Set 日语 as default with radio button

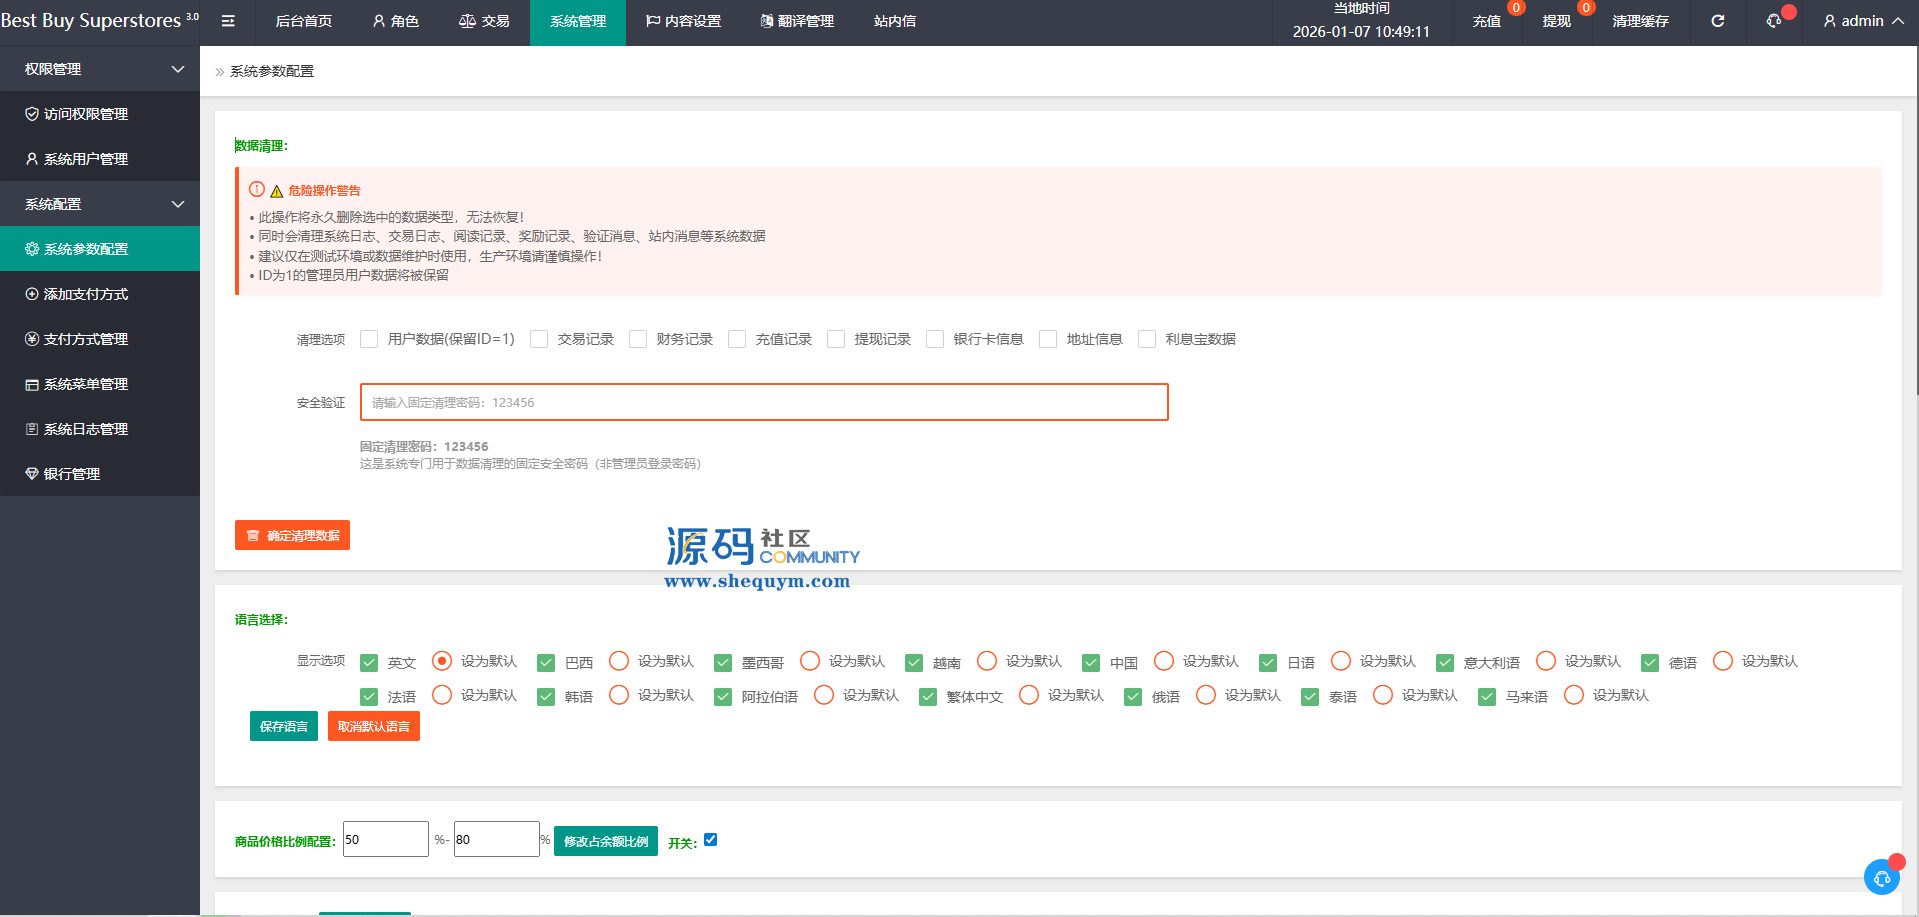[1341, 661]
